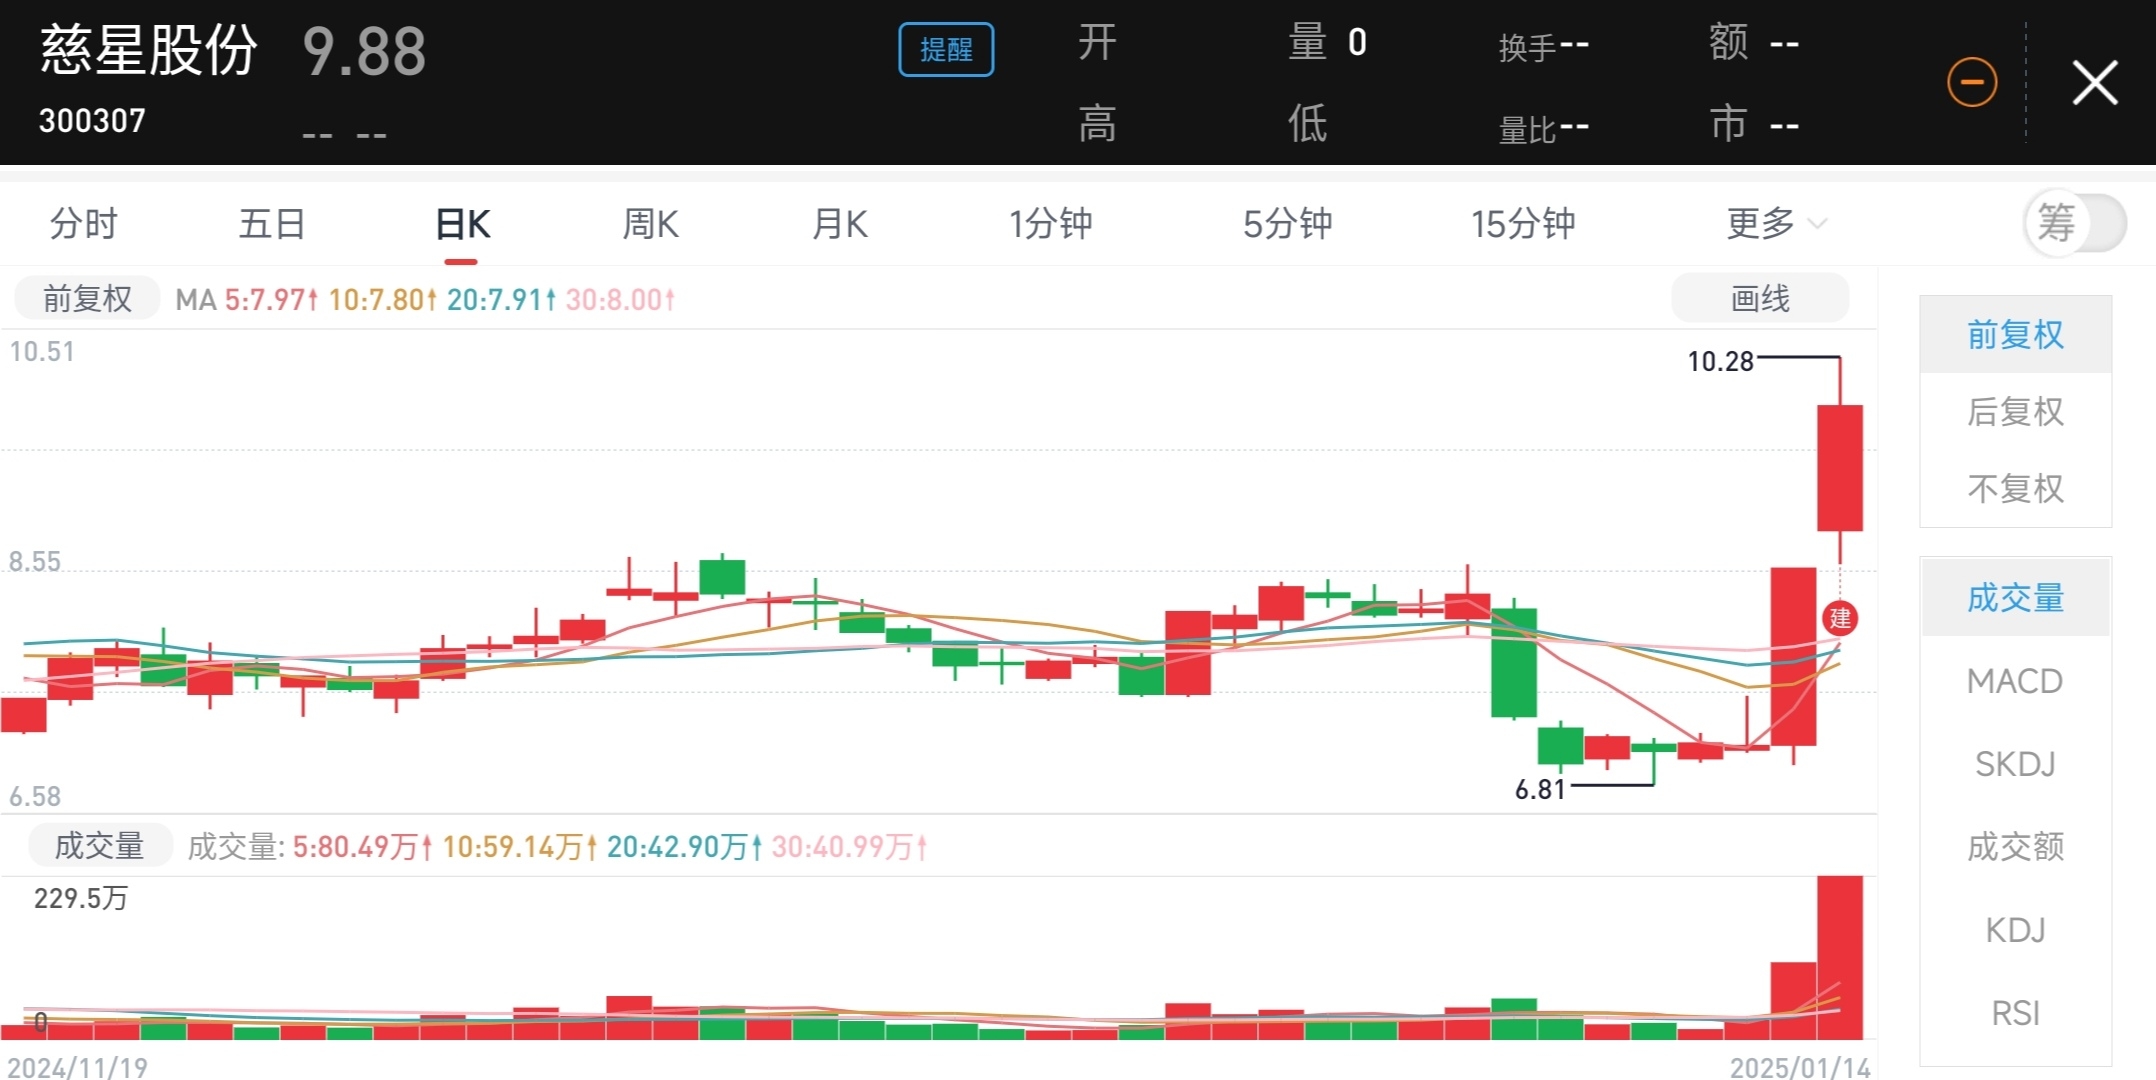Screen dimensions: 2156x1080
Task: Switch to the 周K tab
Action: 650,223
